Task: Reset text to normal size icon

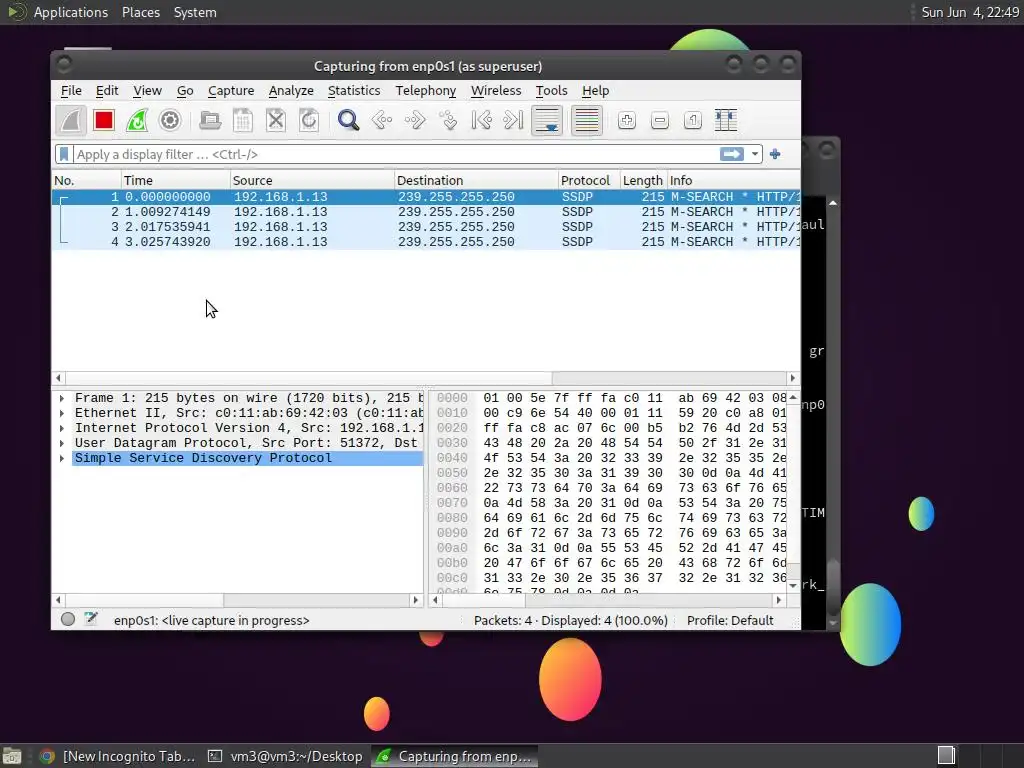Action: [693, 121]
